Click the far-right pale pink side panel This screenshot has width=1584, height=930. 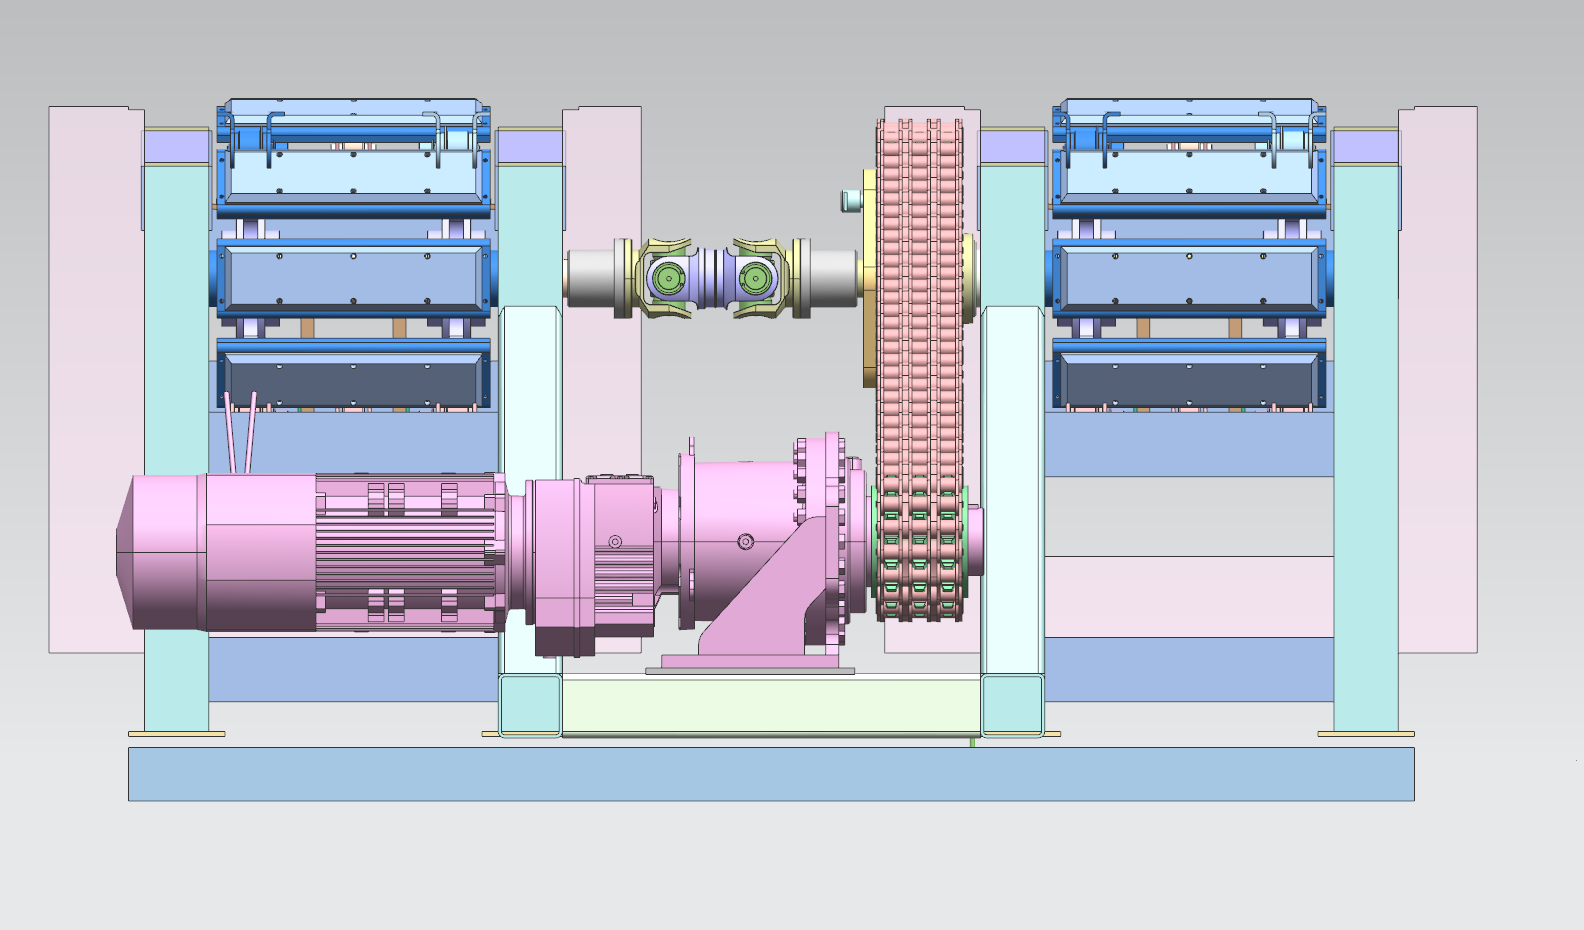pyautogui.click(x=1438, y=380)
